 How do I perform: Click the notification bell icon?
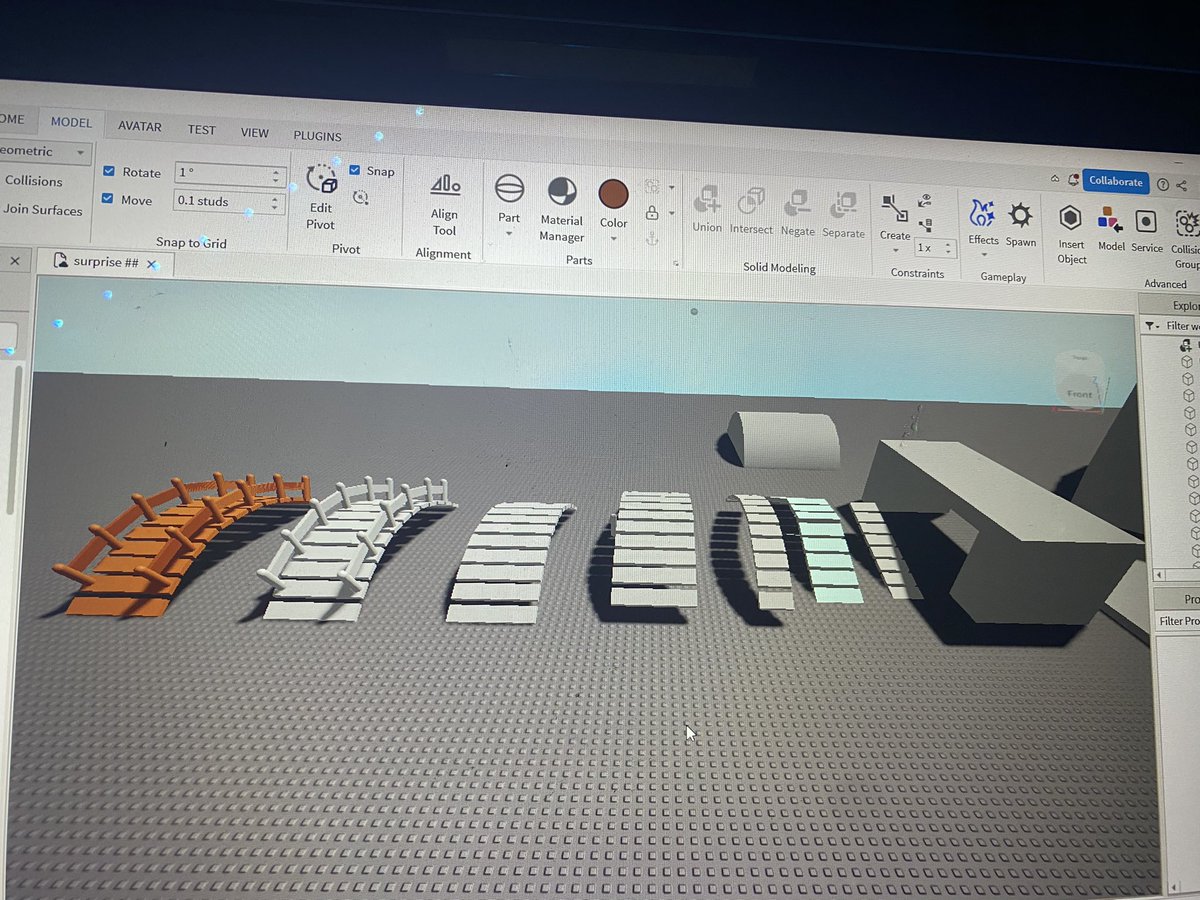[1073, 180]
